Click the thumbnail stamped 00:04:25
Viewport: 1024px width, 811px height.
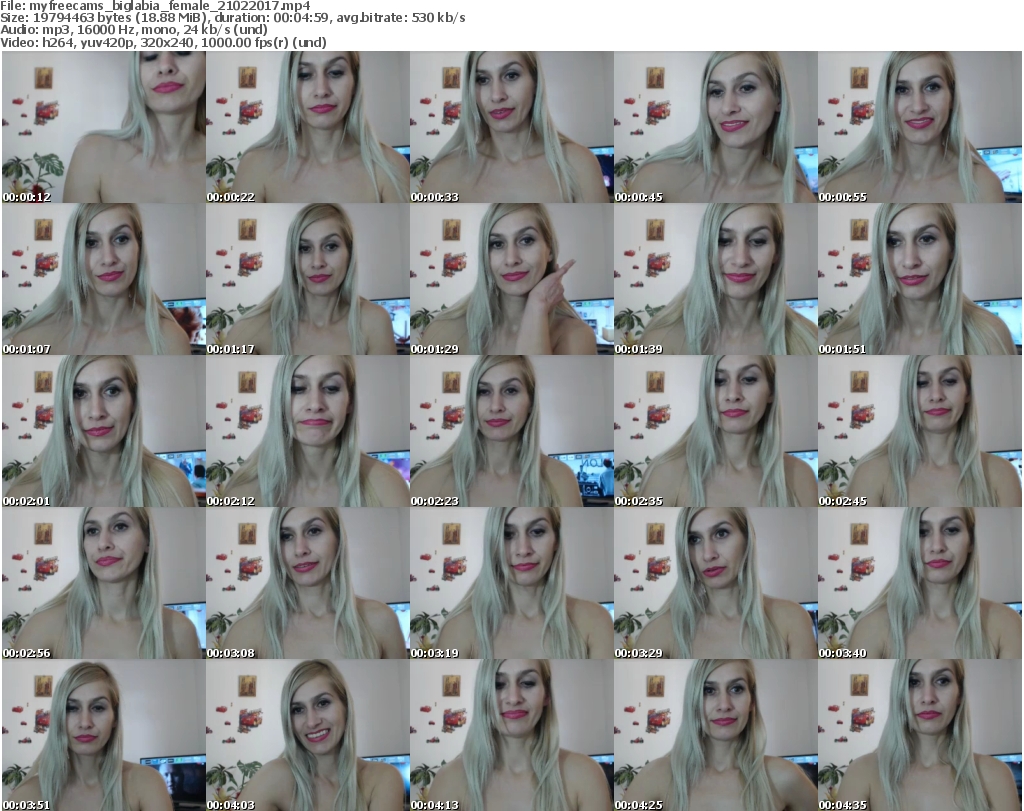(715, 735)
